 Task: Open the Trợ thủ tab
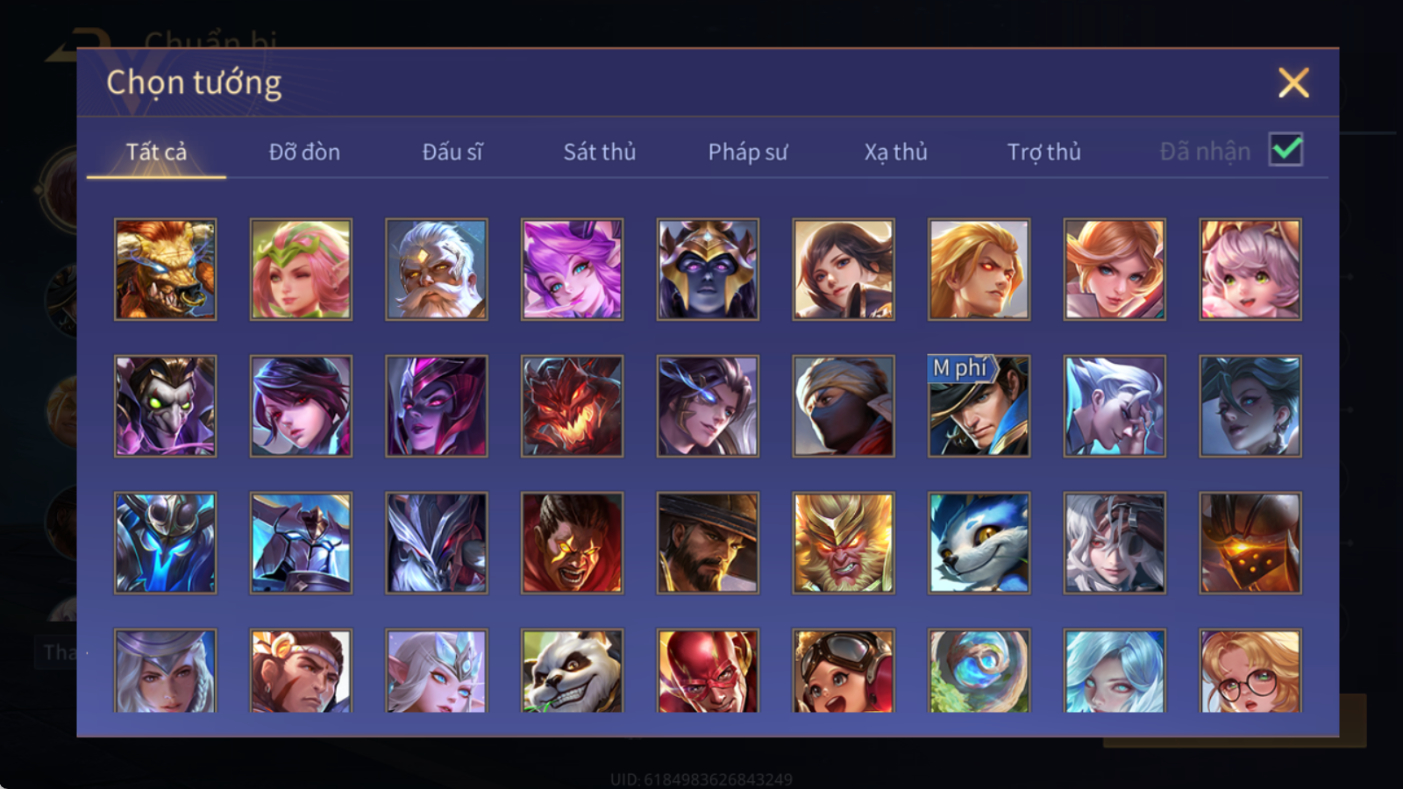coord(1044,152)
